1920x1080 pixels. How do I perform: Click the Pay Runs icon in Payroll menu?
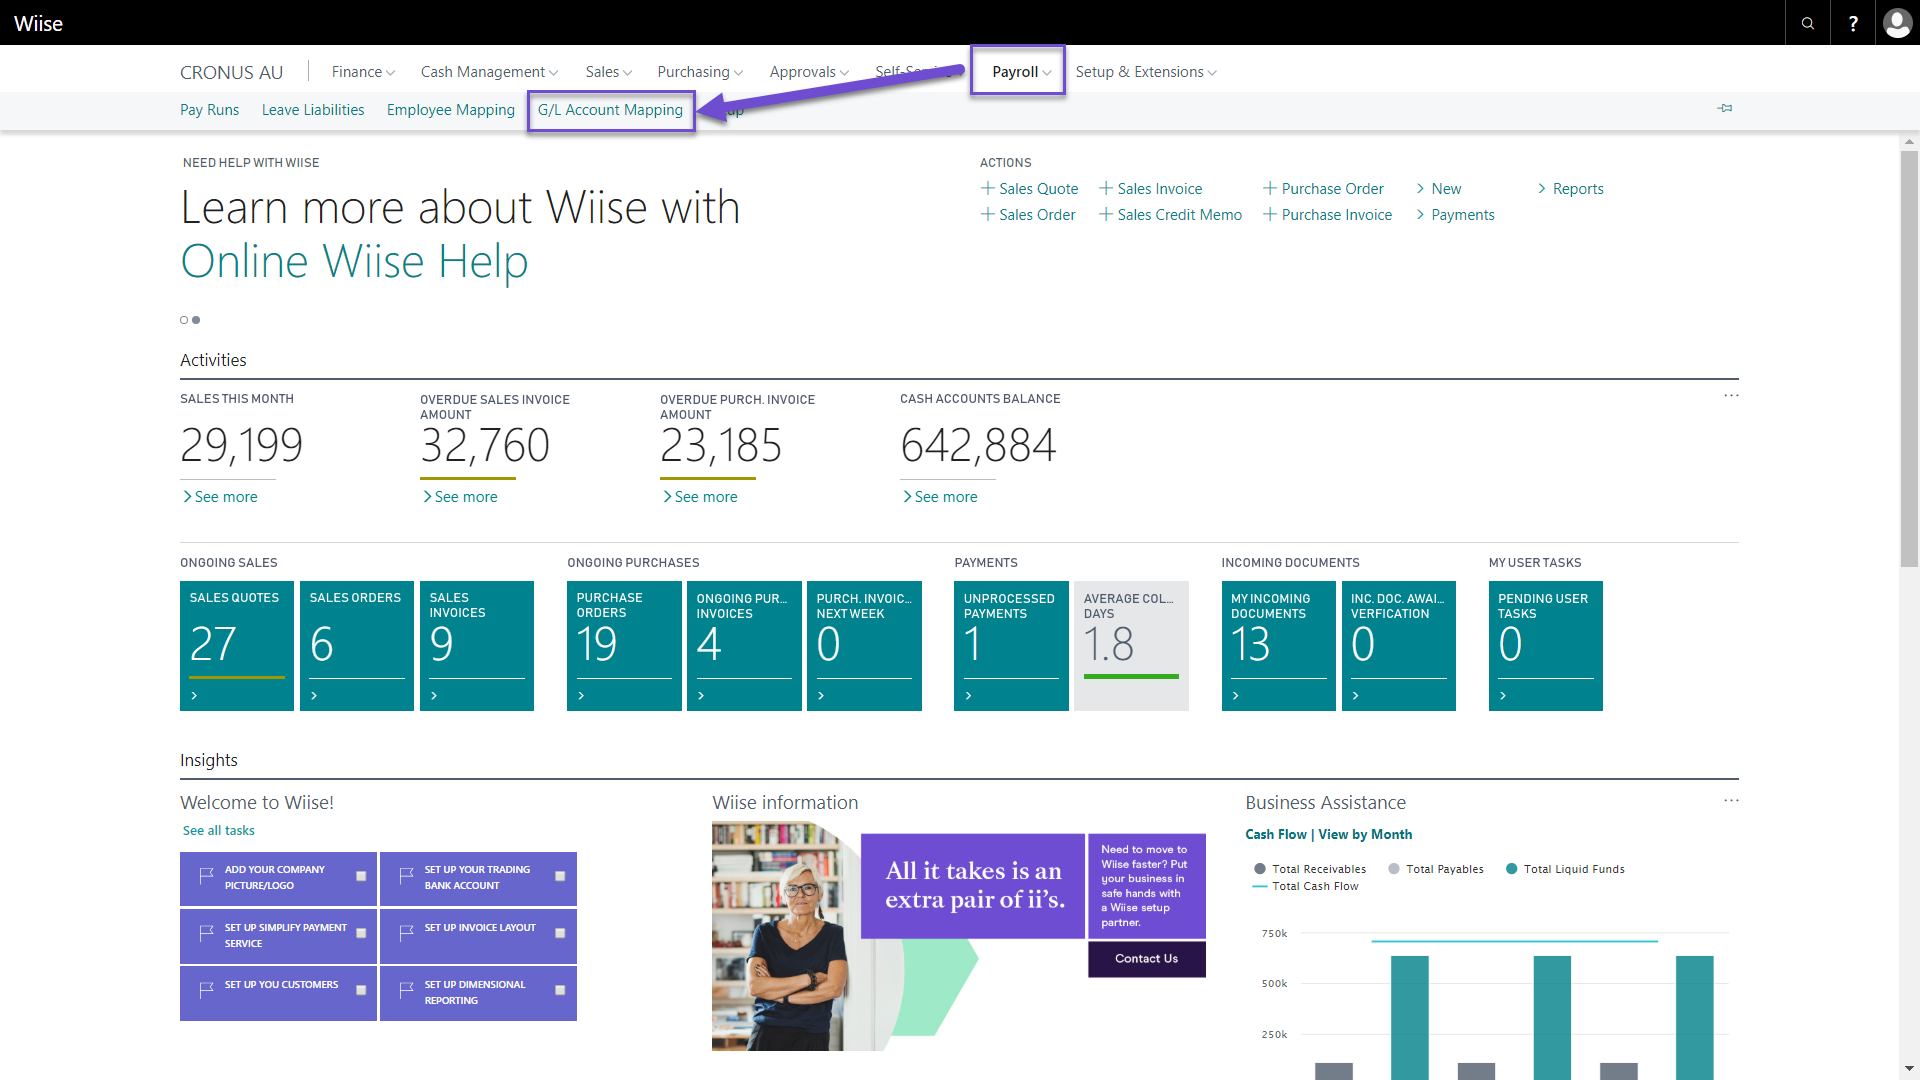[210, 109]
